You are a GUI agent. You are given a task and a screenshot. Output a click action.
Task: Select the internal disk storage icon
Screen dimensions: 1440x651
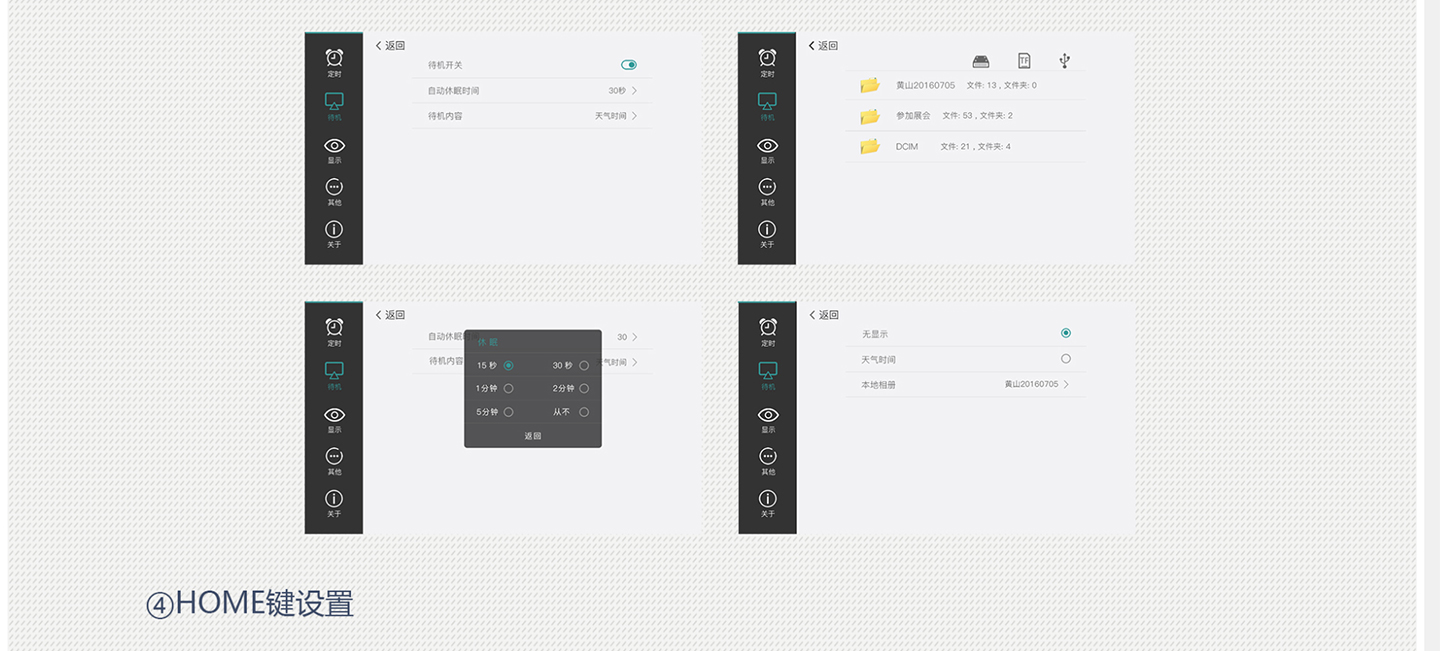pos(981,61)
